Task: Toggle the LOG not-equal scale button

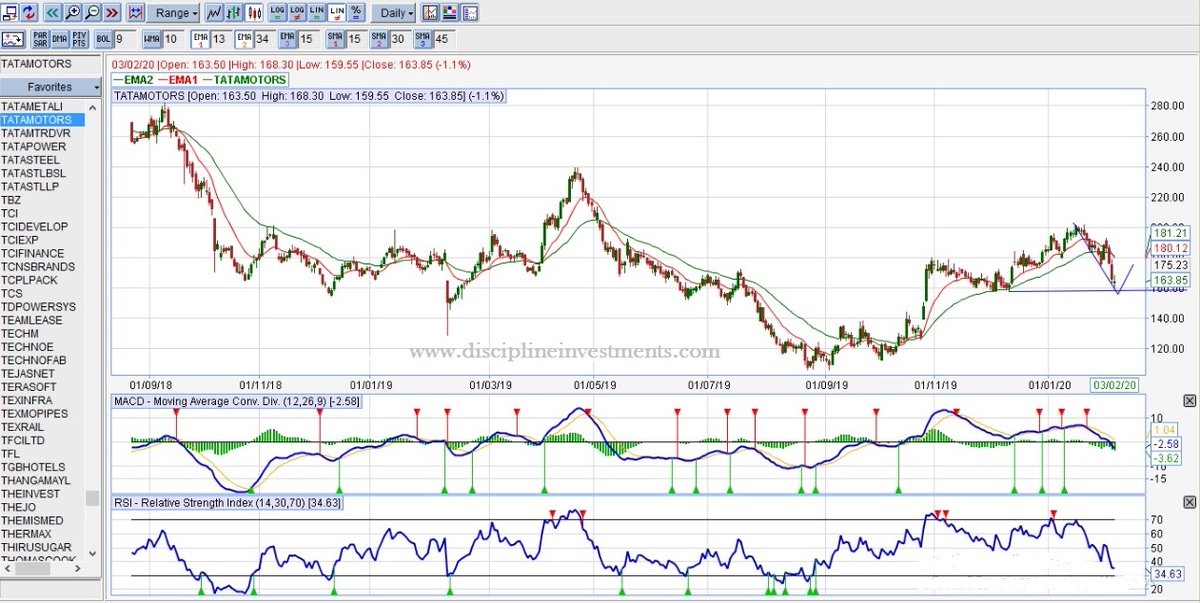Action: [x=297, y=13]
